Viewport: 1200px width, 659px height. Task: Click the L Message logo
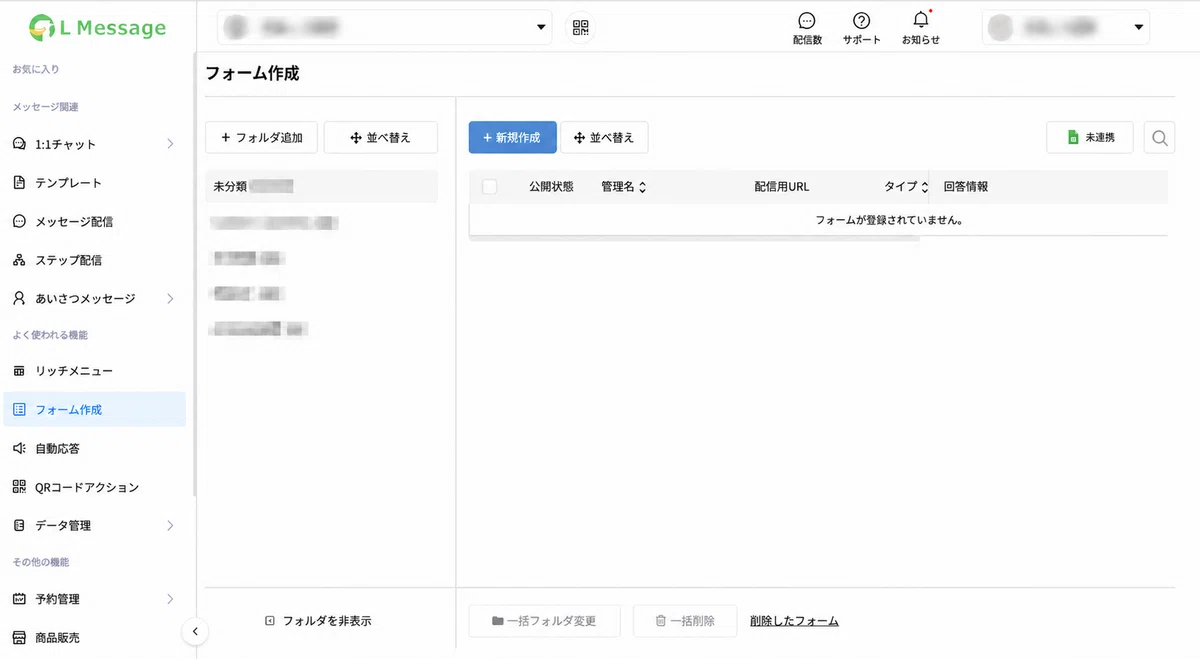97,27
